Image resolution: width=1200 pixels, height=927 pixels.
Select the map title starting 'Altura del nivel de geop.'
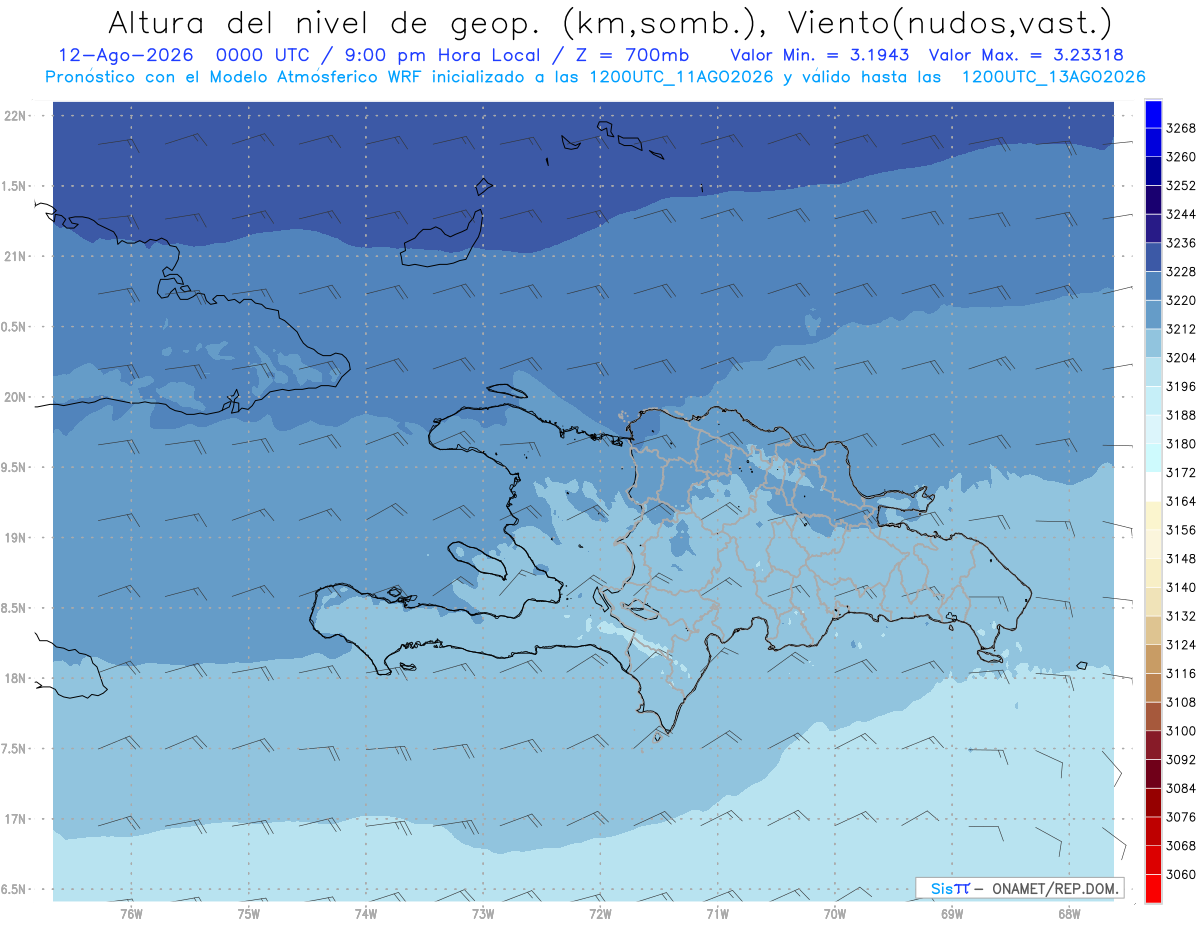[609, 21]
